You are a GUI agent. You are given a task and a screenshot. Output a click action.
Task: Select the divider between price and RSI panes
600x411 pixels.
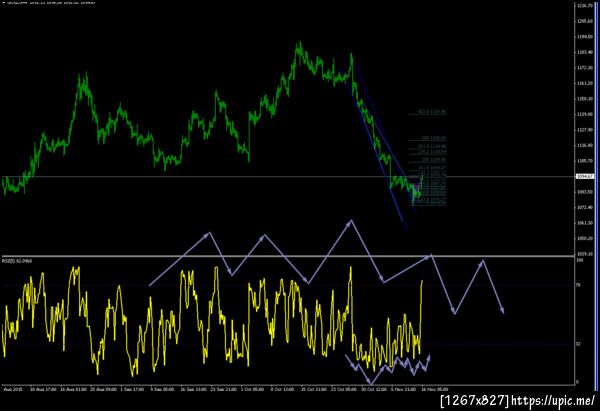[x=288, y=256]
